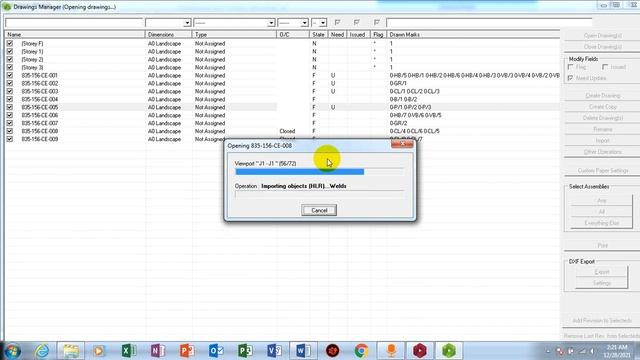Toggle the Need filter checkbox in filter row
This screenshot has height=360, width=640.
tap(337, 22)
